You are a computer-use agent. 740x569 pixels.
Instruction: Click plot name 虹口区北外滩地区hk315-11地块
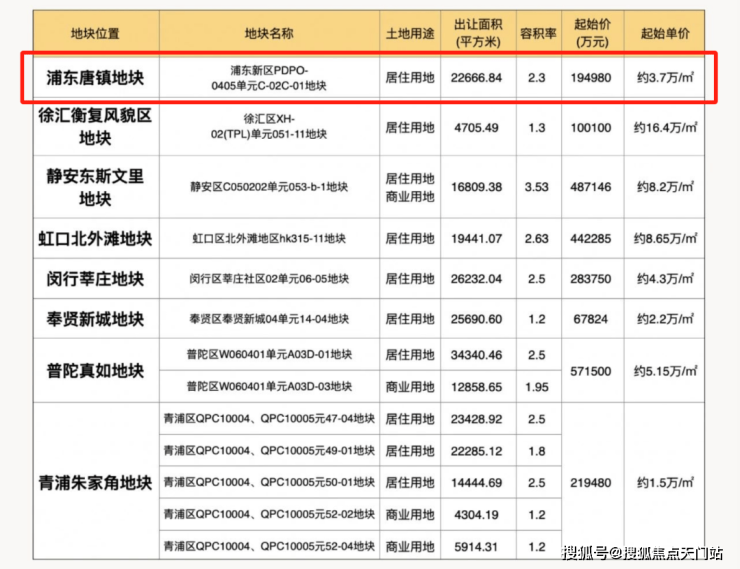(269, 239)
